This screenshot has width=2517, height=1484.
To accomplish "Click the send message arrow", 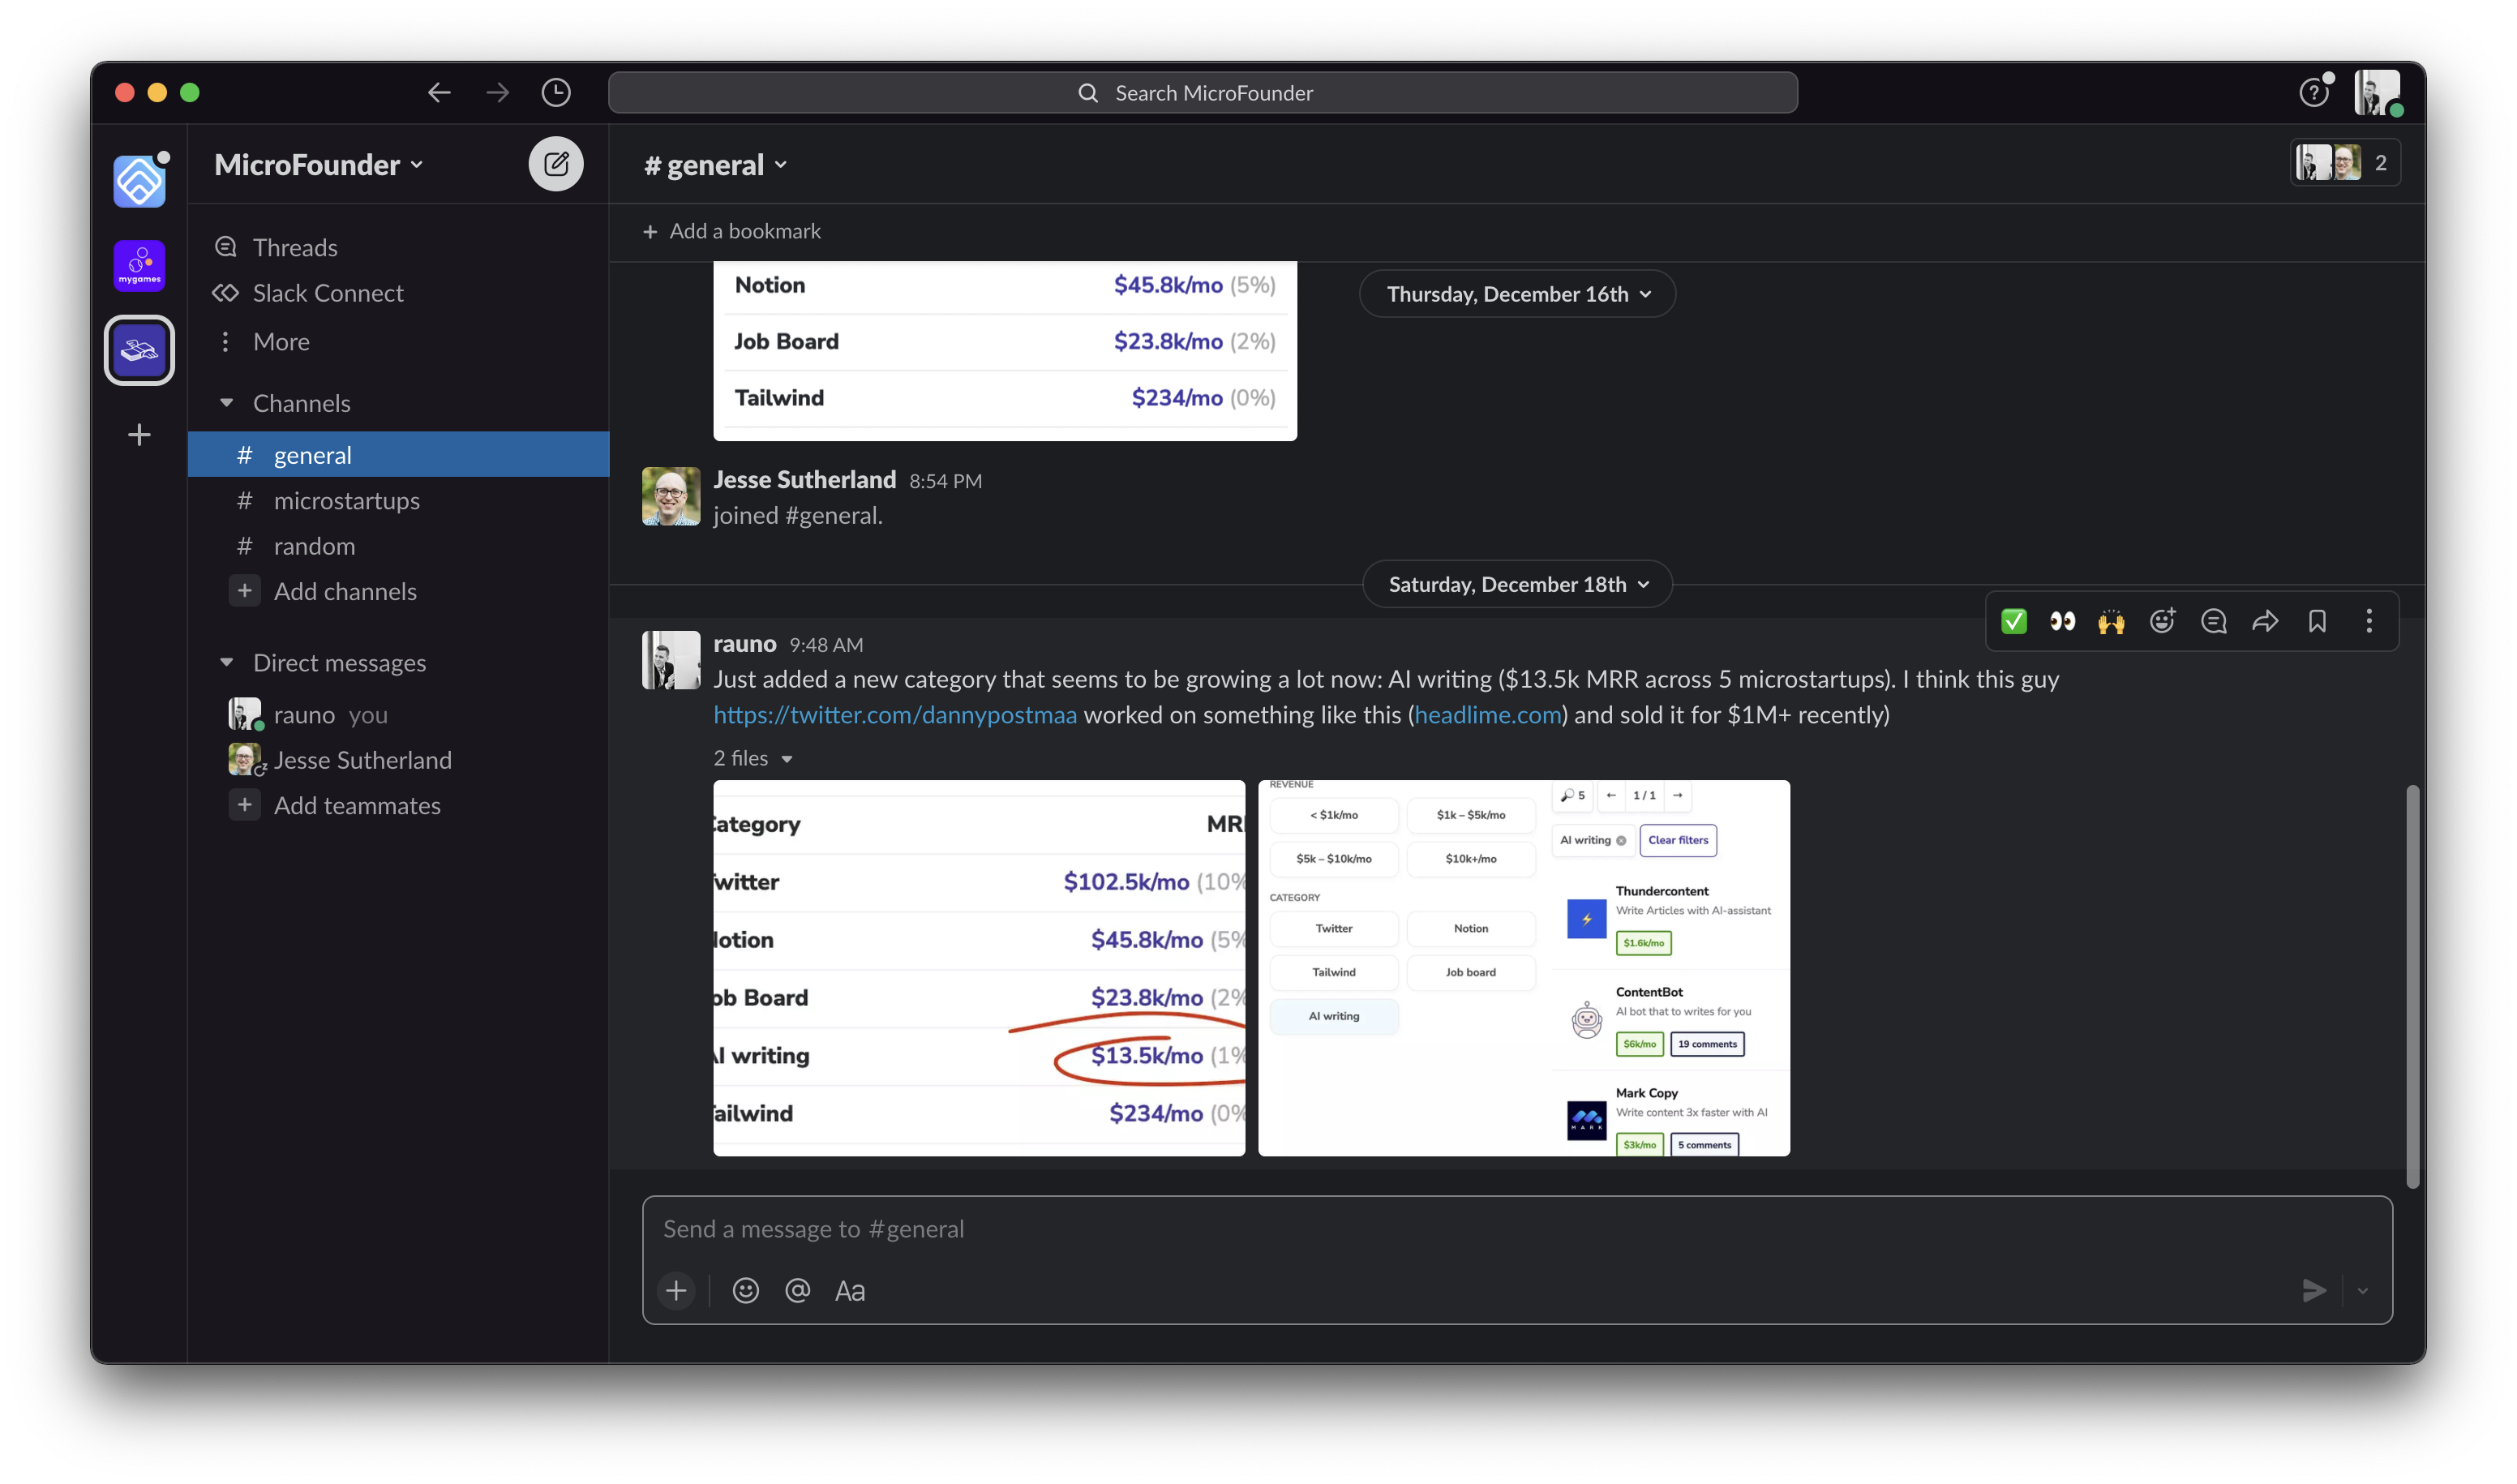I will click(x=2313, y=1291).
